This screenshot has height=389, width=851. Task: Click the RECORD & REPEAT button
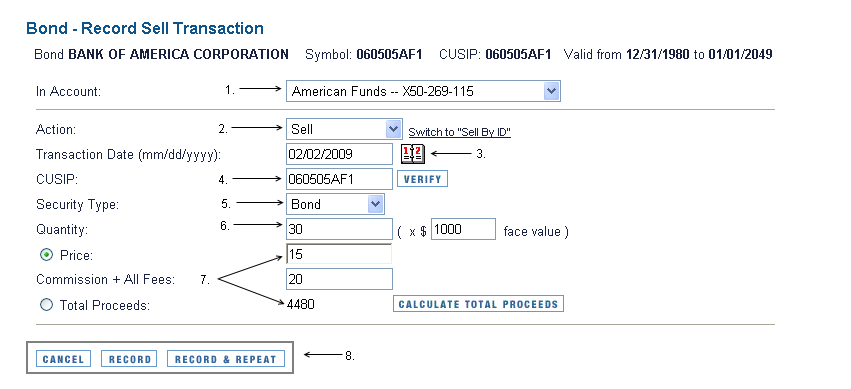click(226, 359)
